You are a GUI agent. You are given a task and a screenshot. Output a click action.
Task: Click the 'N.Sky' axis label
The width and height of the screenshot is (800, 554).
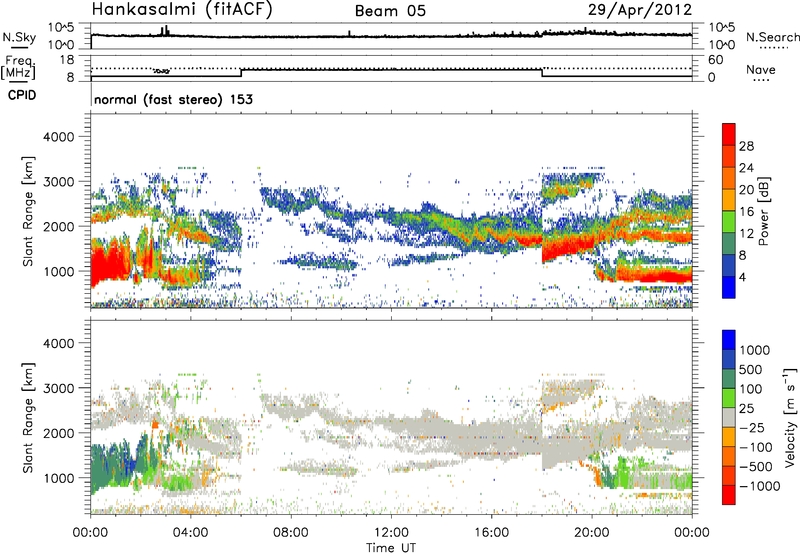pos(19,37)
